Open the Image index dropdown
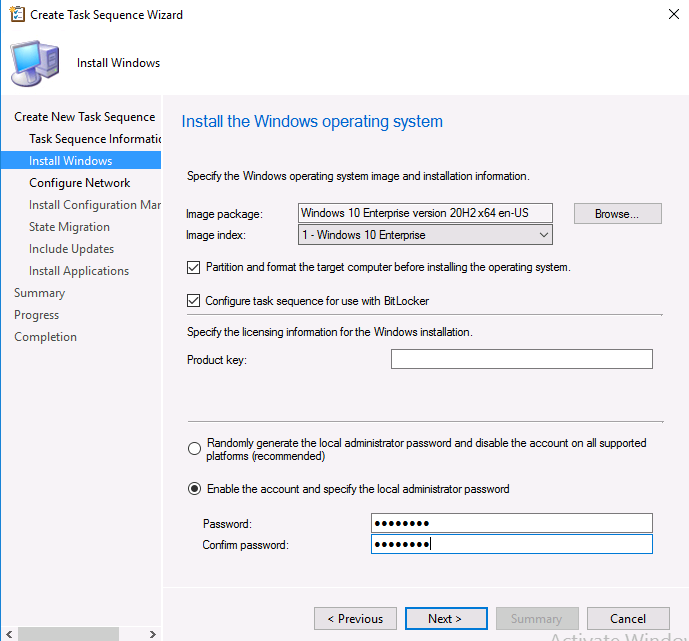This screenshot has height=641, width=689. coord(425,235)
